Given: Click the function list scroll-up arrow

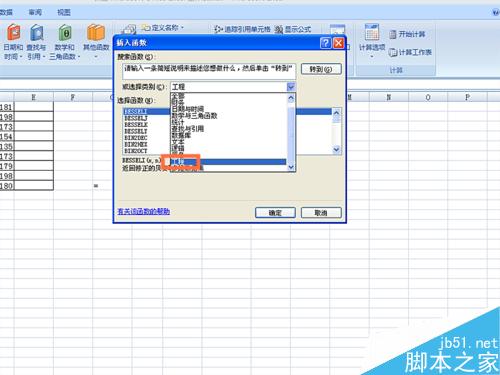Looking at the screenshot, I should point(336,113).
